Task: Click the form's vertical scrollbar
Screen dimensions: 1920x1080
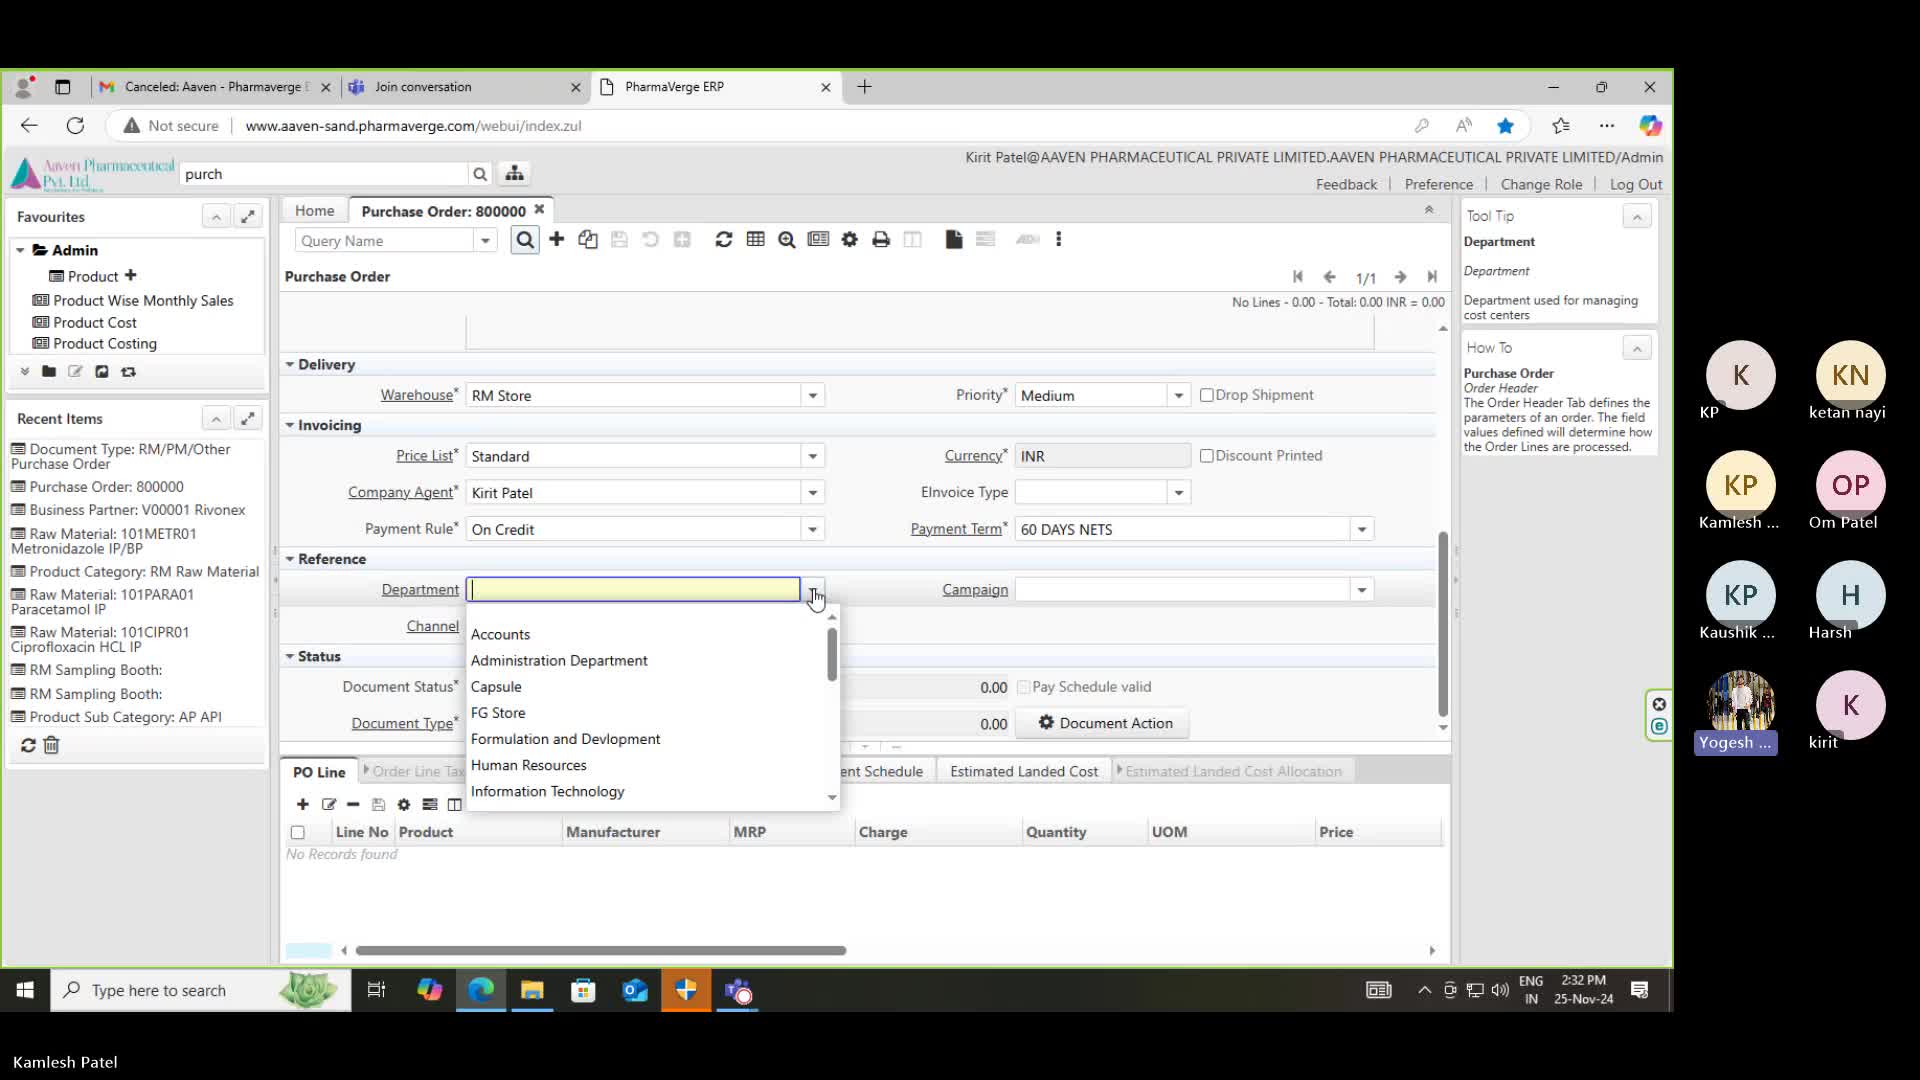Action: click(1443, 625)
